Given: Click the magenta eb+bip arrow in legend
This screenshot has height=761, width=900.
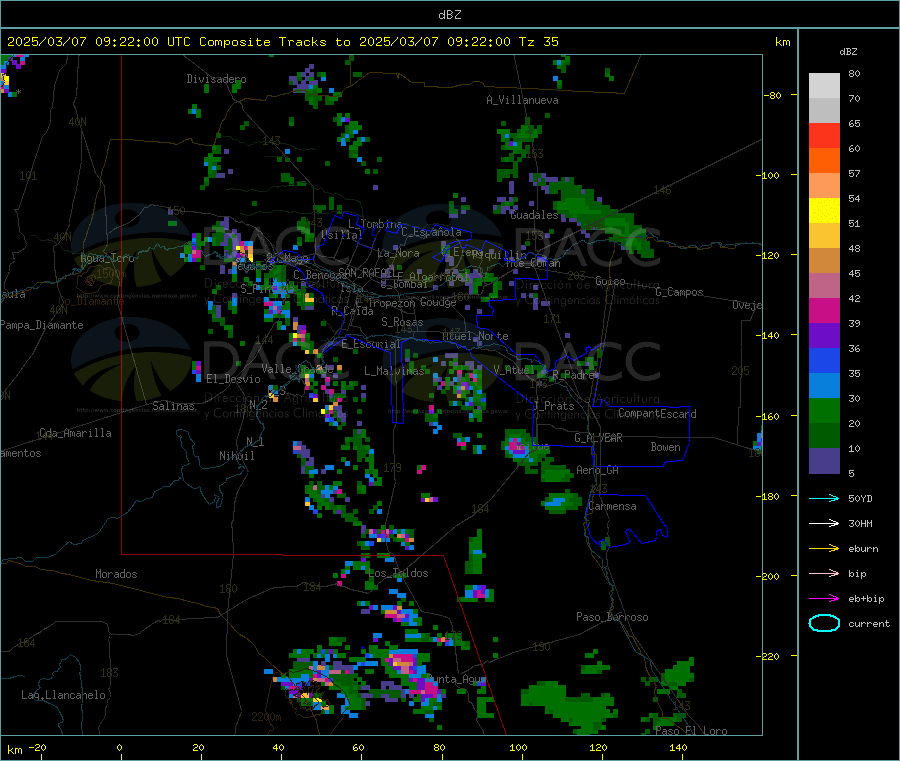Looking at the screenshot, I should (x=824, y=599).
